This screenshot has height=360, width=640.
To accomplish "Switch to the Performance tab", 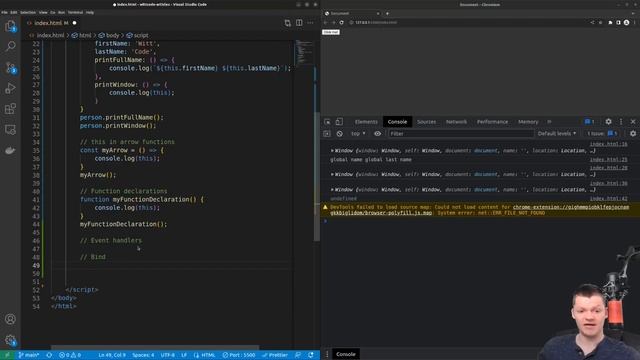I will (492, 122).
